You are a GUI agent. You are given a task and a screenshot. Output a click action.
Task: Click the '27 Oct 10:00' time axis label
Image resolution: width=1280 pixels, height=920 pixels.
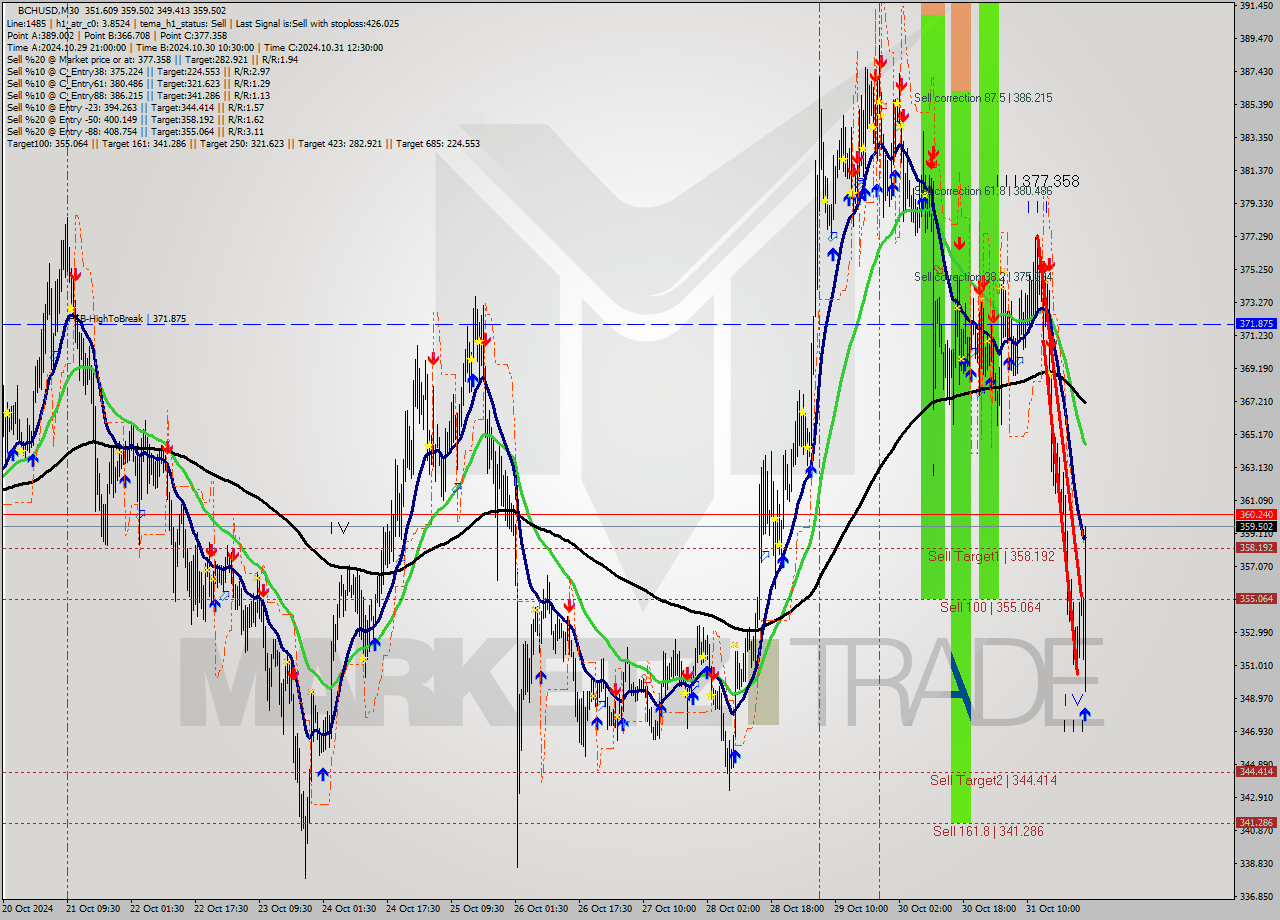point(669,909)
